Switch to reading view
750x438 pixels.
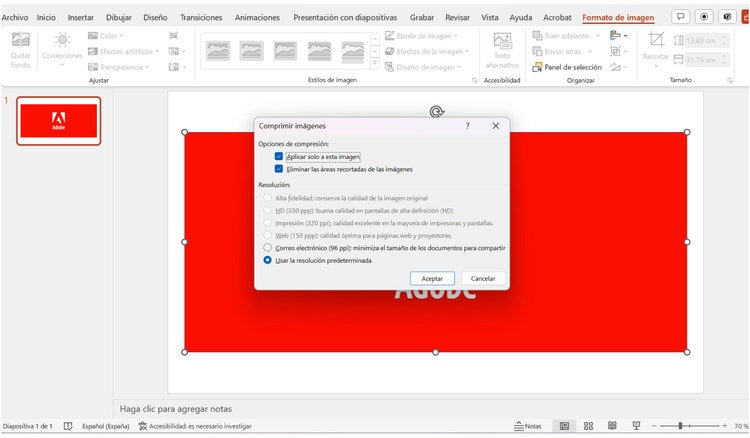pos(612,426)
